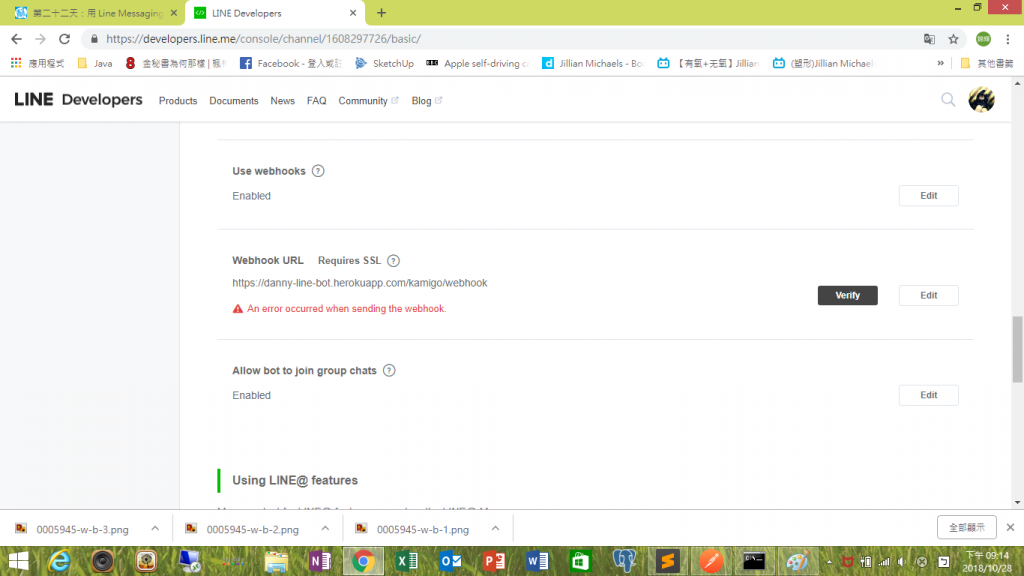The height and width of the screenshot is (576, 1024).
Task: Open the Paint icon on the taskbar
Action: click(797, 561)
